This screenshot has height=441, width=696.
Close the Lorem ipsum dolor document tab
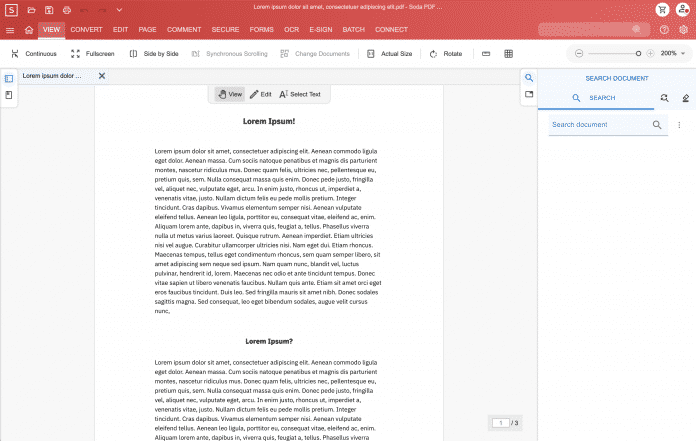(102, 76)
